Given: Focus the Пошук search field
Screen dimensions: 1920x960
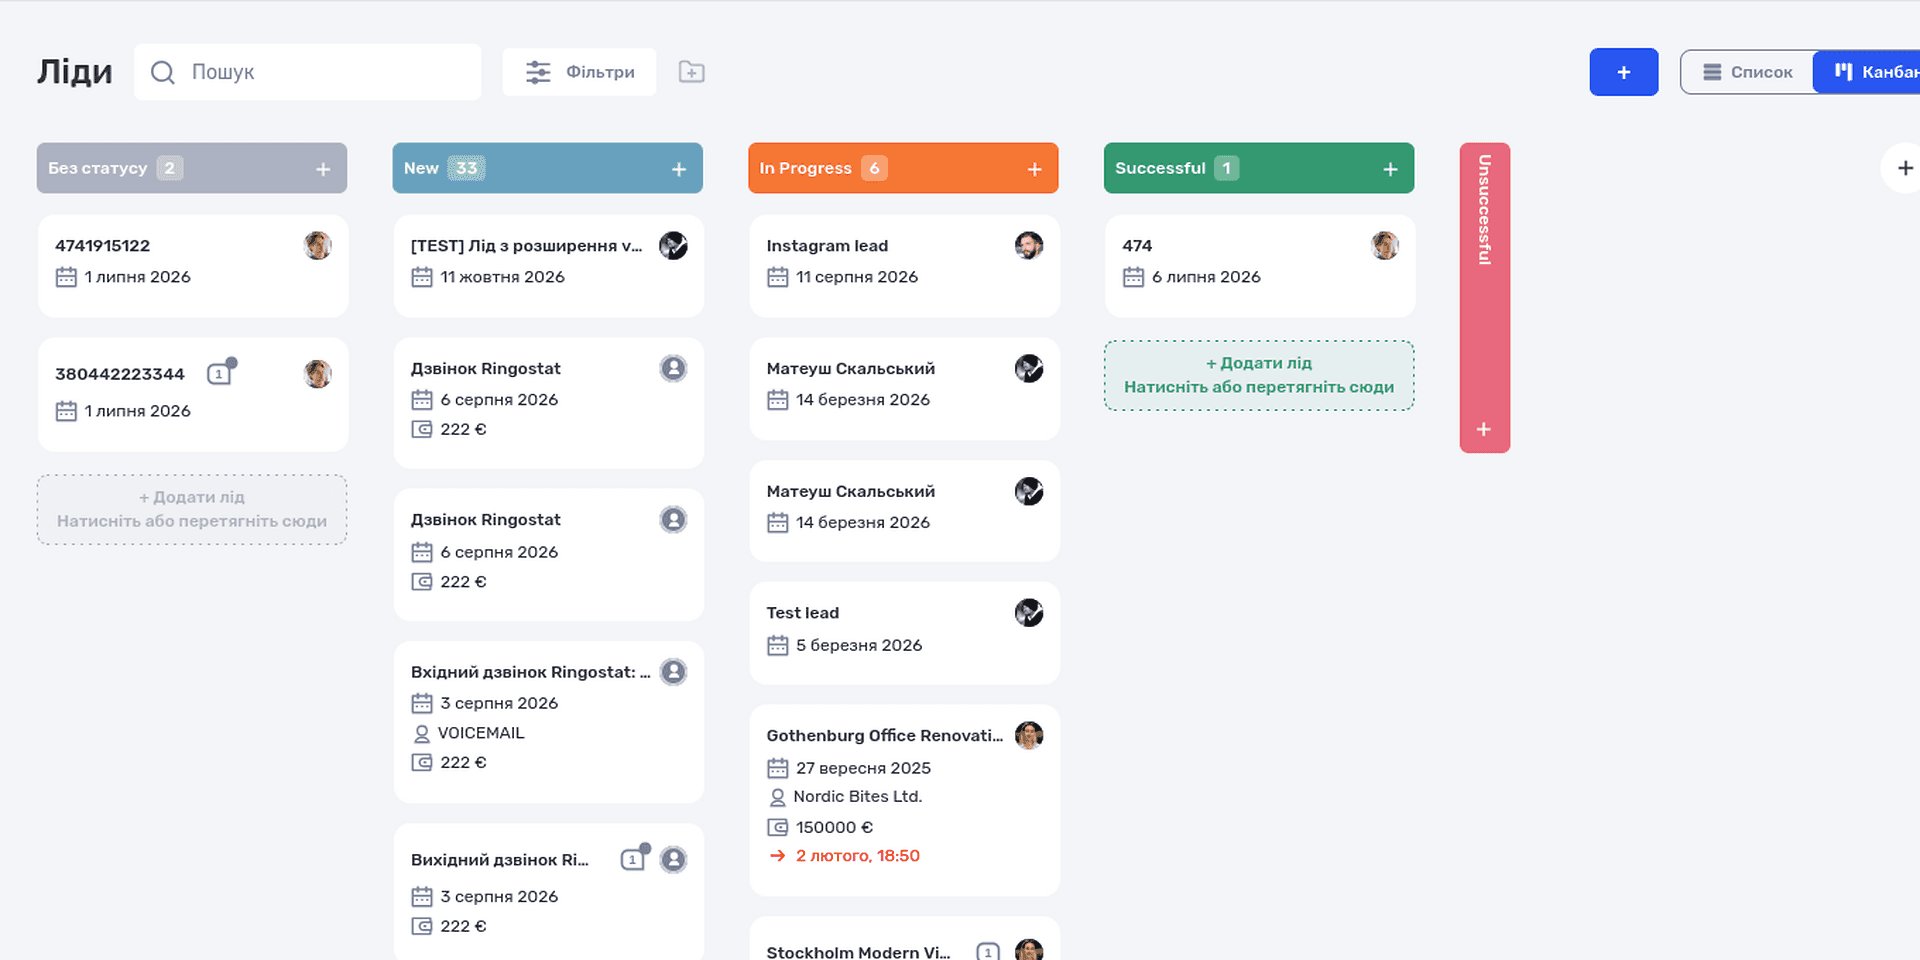Looking at the screenshot, I should tap(307, 72).
